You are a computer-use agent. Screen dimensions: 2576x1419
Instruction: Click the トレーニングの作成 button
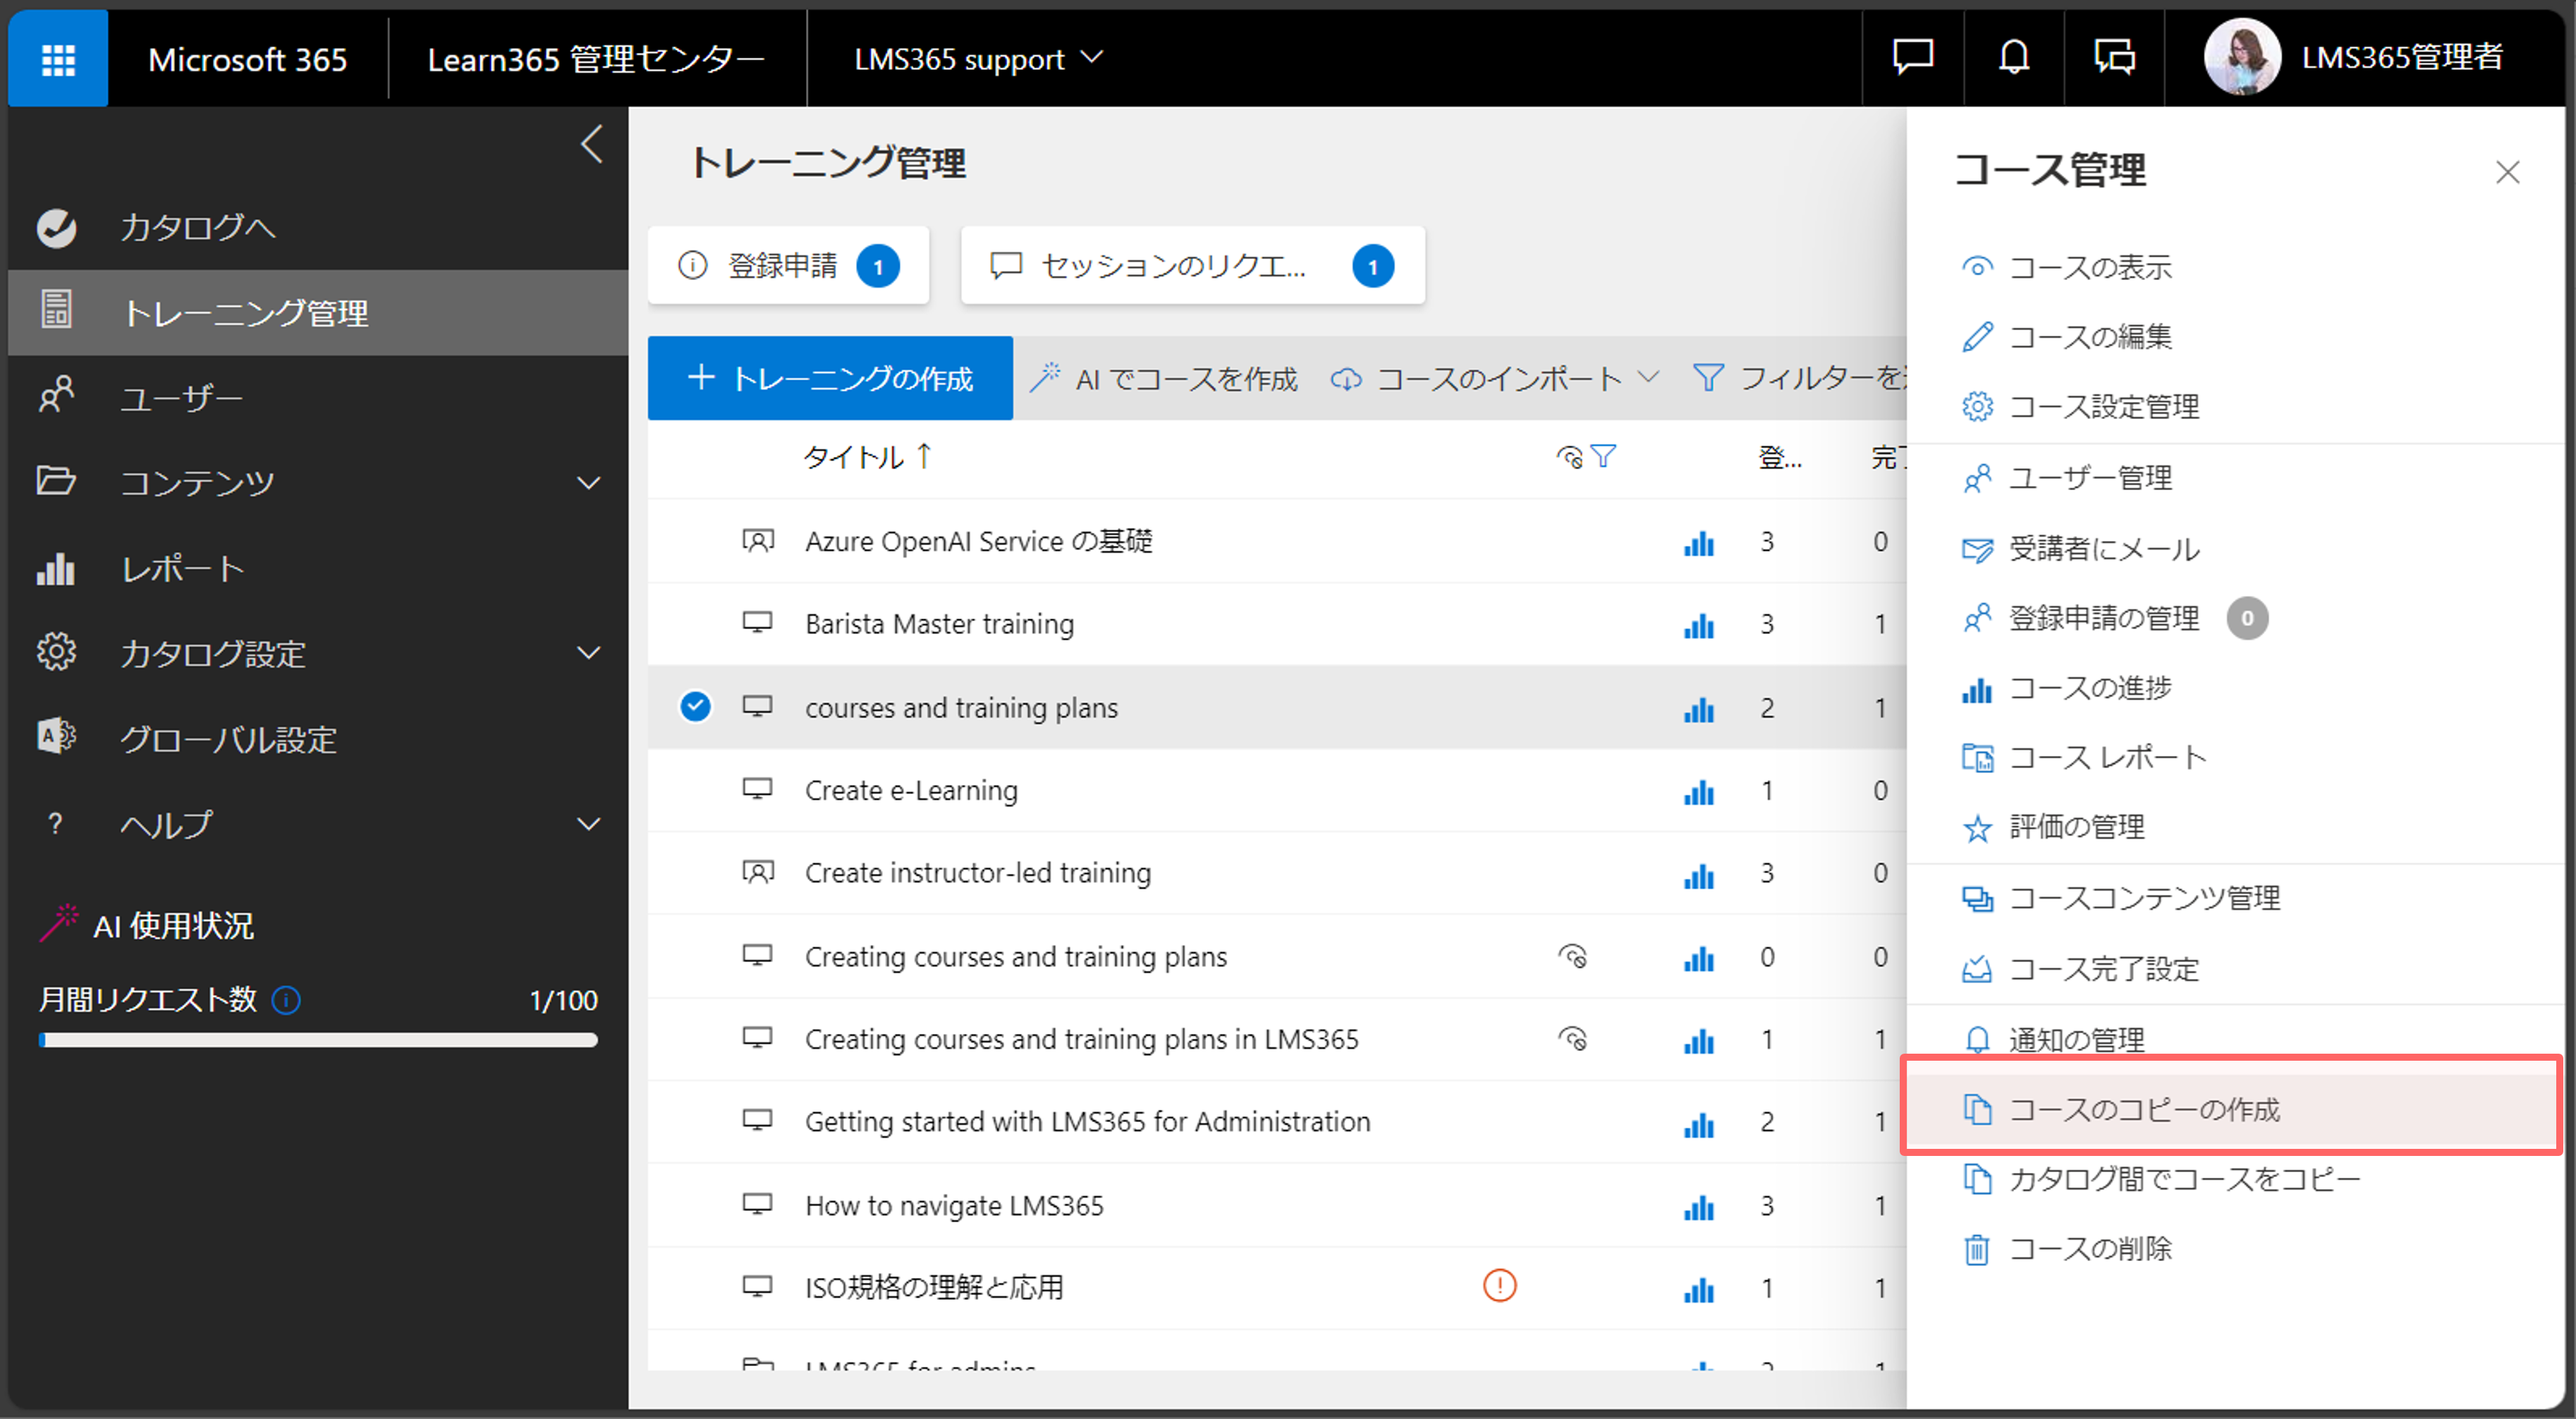click(x=830, y=378)
